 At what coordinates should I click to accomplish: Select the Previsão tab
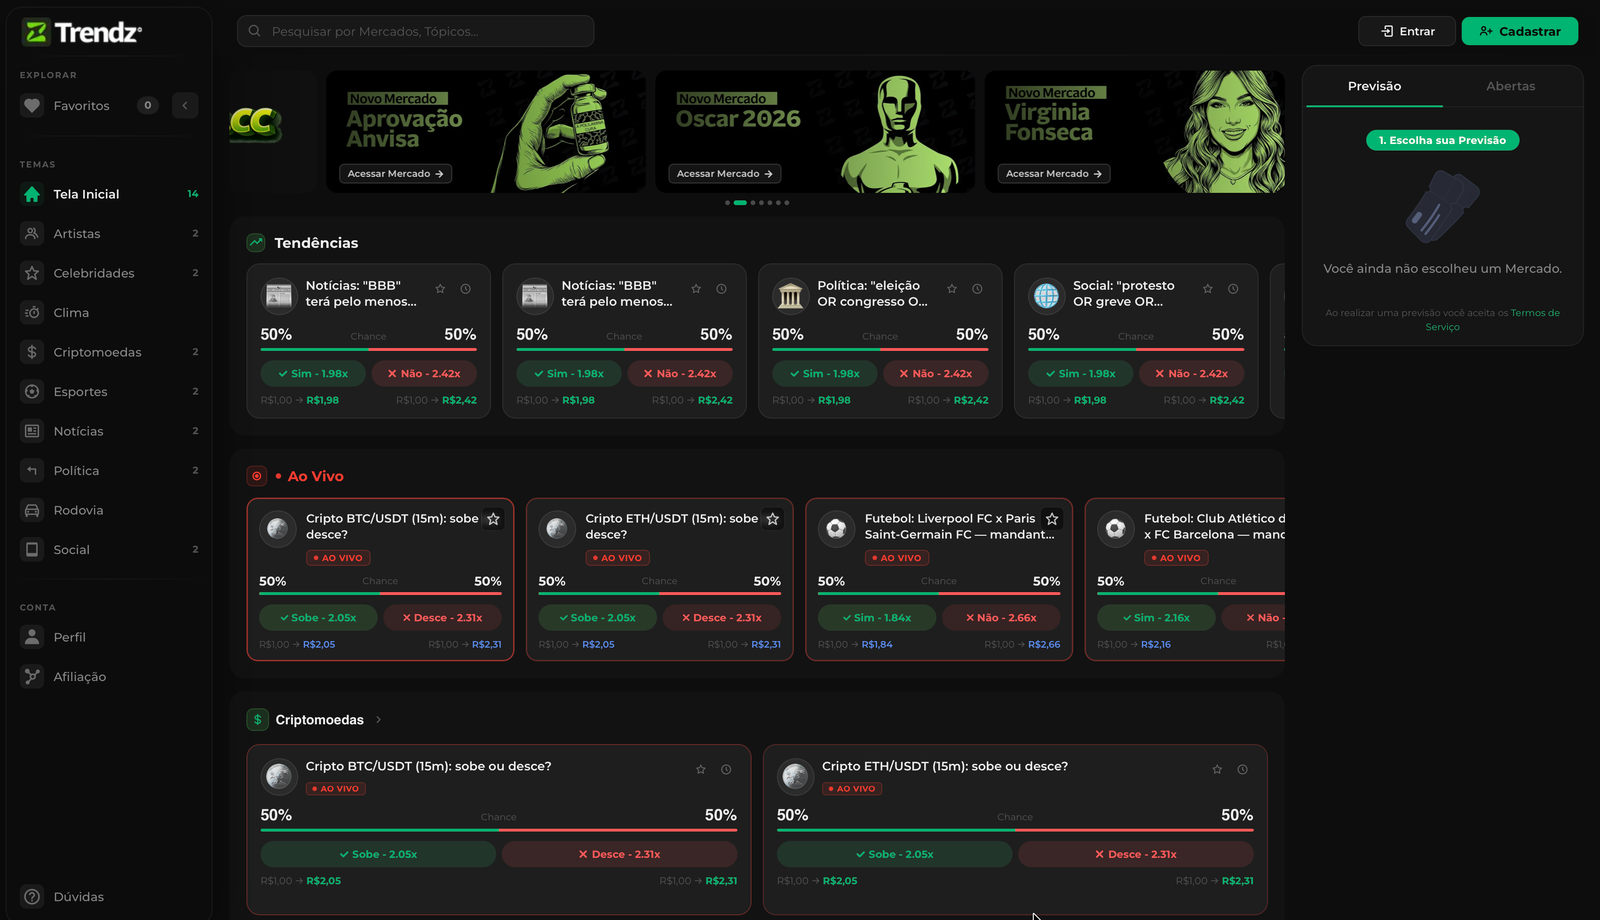coord(1374,86)
